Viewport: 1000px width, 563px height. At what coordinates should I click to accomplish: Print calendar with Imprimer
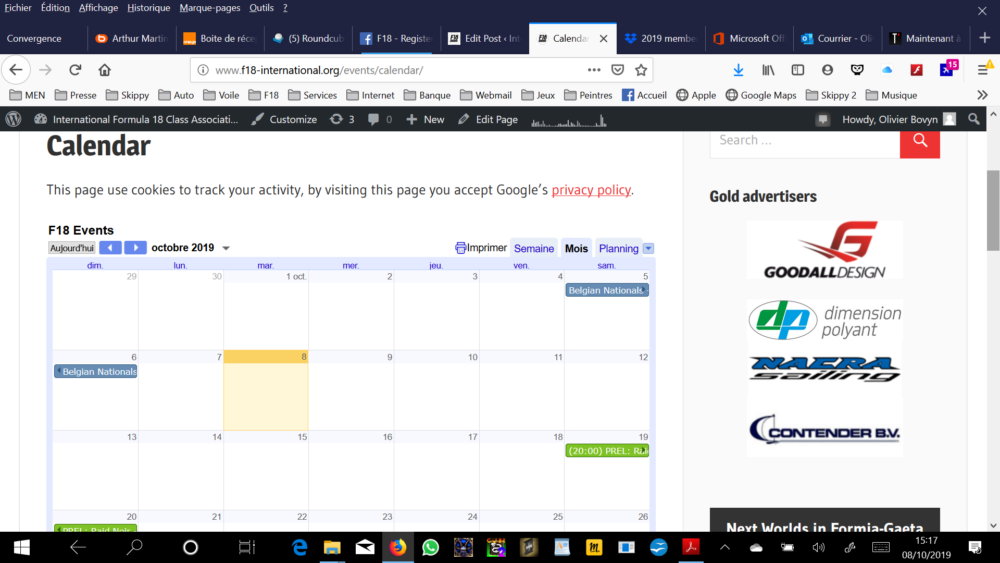[481, 247]
